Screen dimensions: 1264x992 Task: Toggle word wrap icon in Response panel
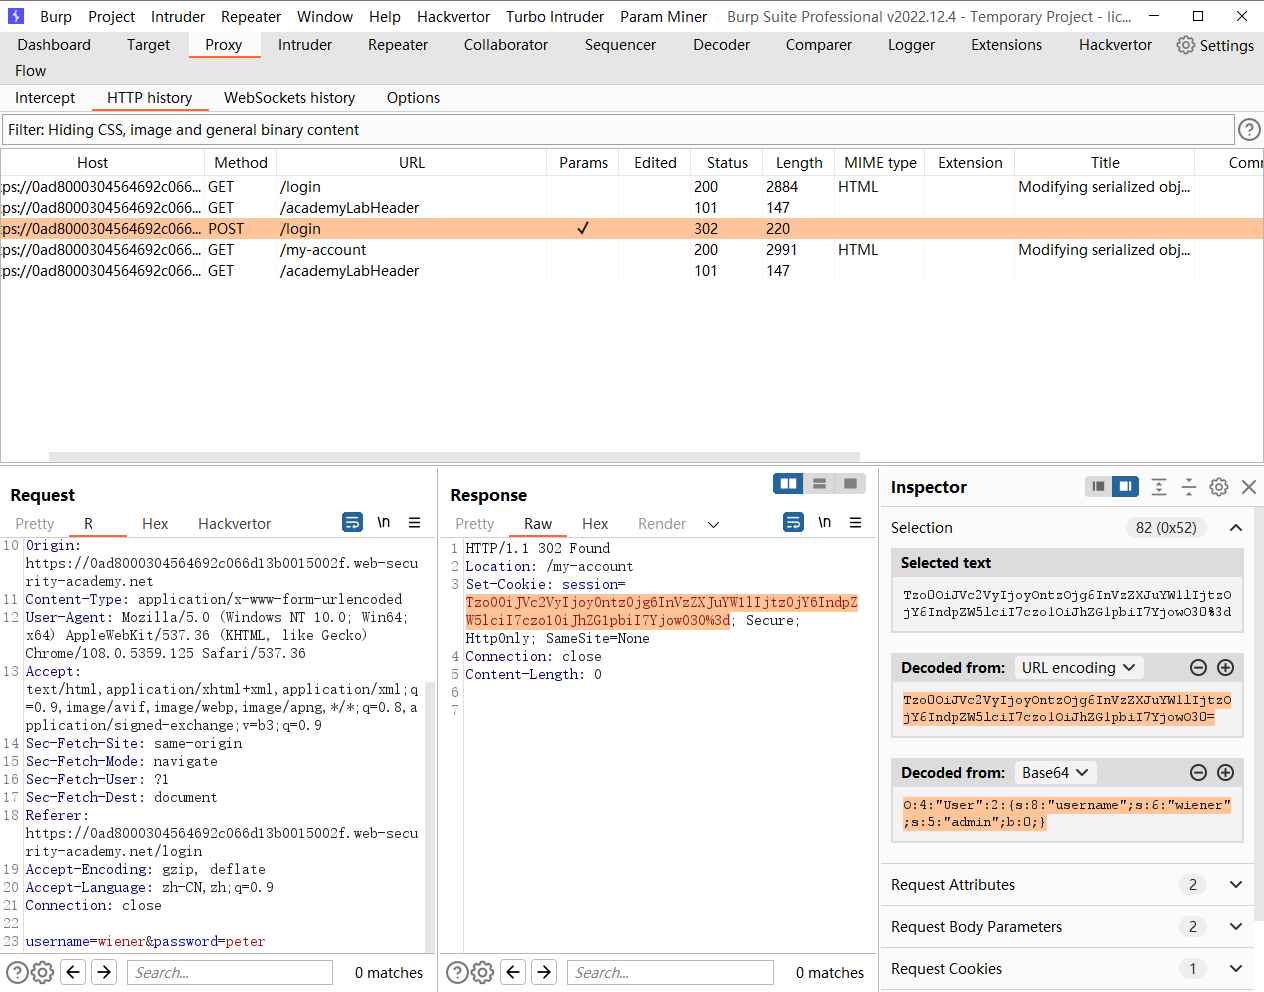click(x=793, y=522)
